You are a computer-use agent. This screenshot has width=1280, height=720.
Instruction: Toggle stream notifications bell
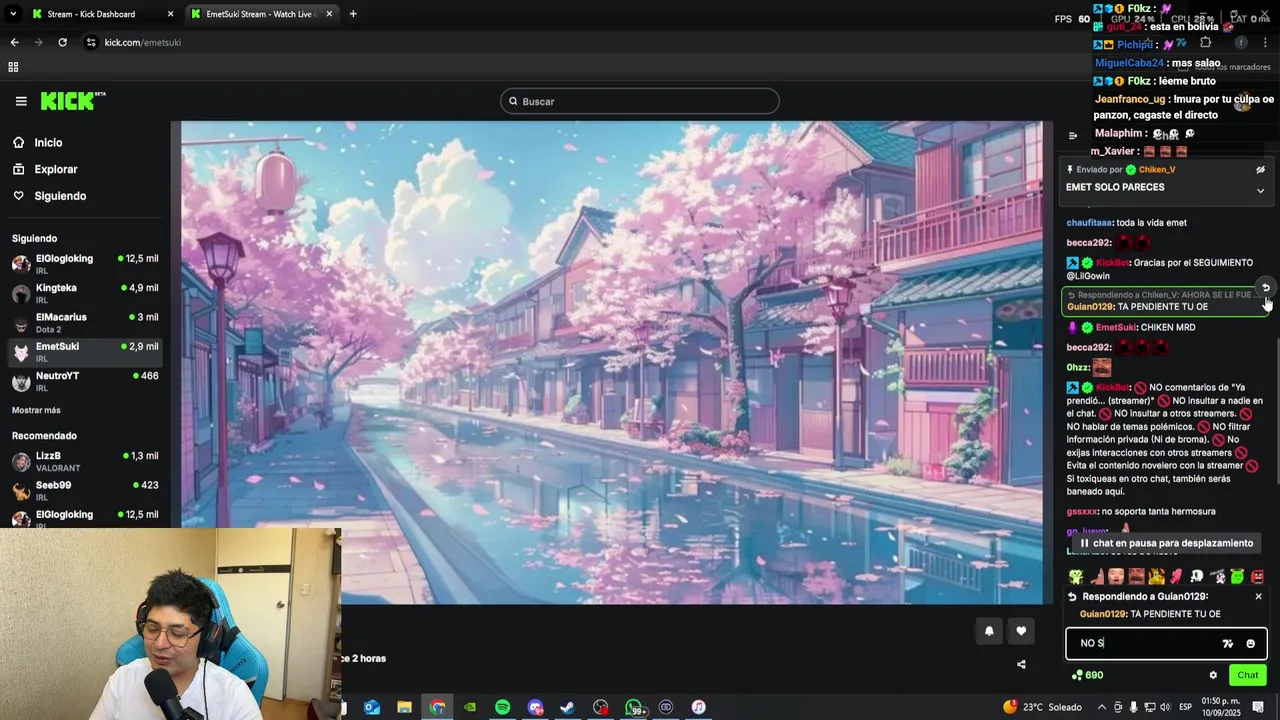click(989, 631)
